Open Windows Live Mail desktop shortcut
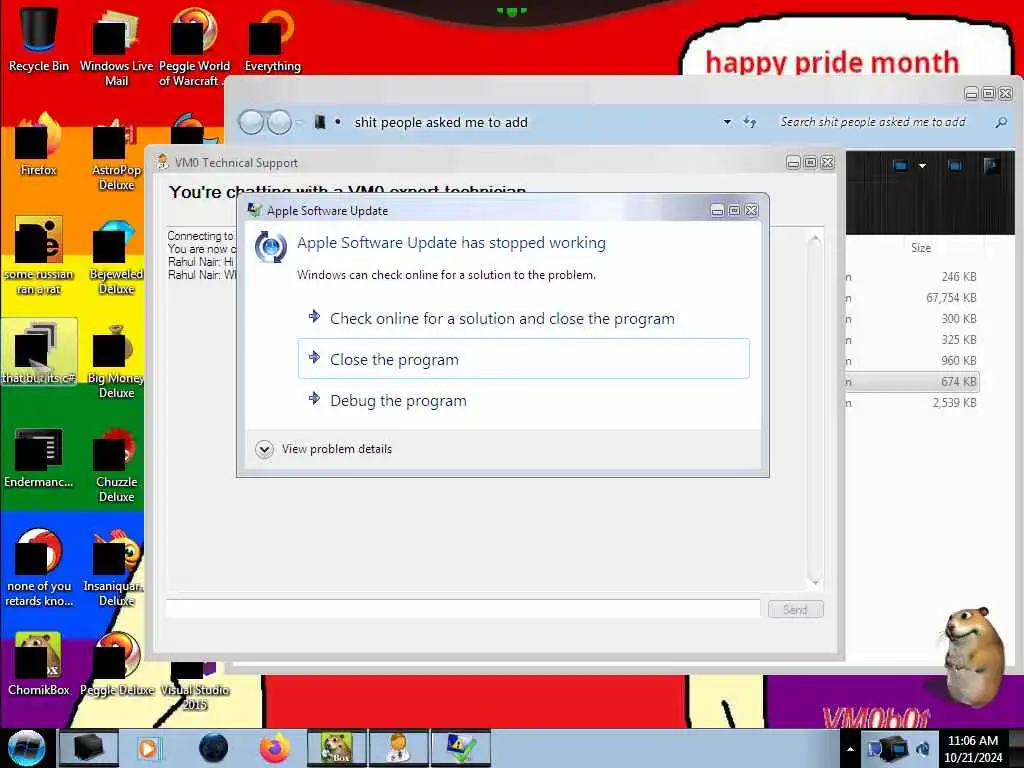The width and height of the screenshot is (1024, 768). point(116,47)
